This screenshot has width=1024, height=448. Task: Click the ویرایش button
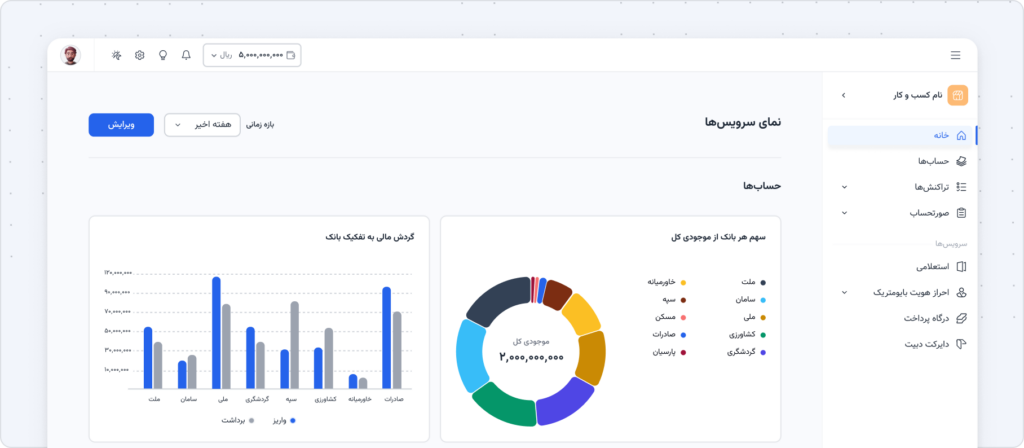[121, 125]
